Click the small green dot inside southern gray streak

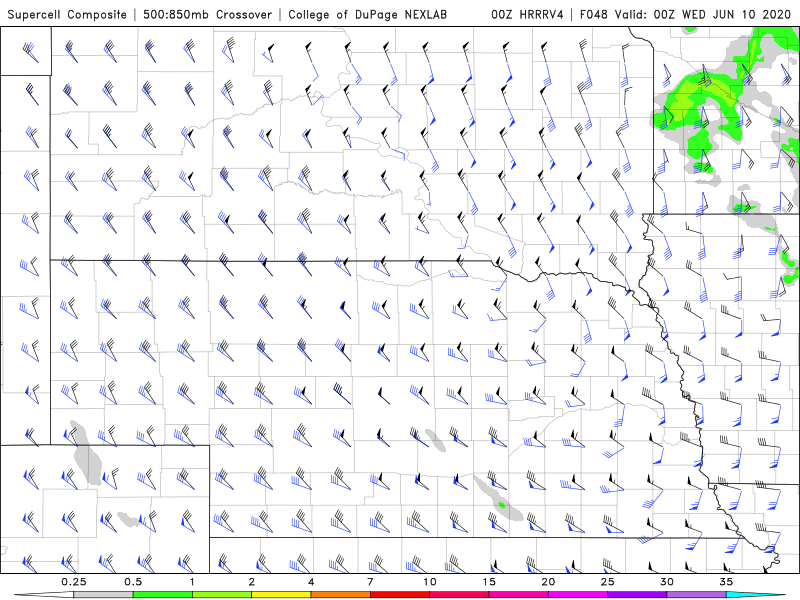point(502,505)
